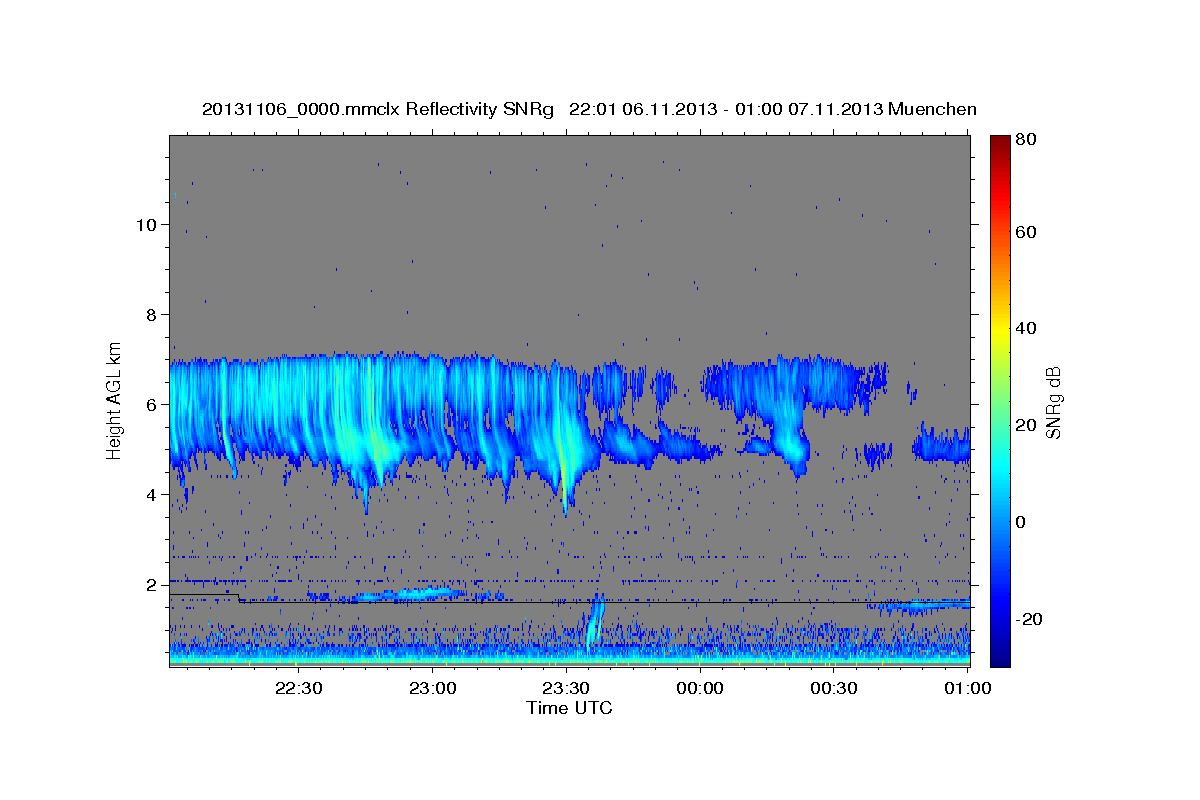Click the 00:00 time tick label
Screen dimensions: 1200x800
[x=700, y=689]
